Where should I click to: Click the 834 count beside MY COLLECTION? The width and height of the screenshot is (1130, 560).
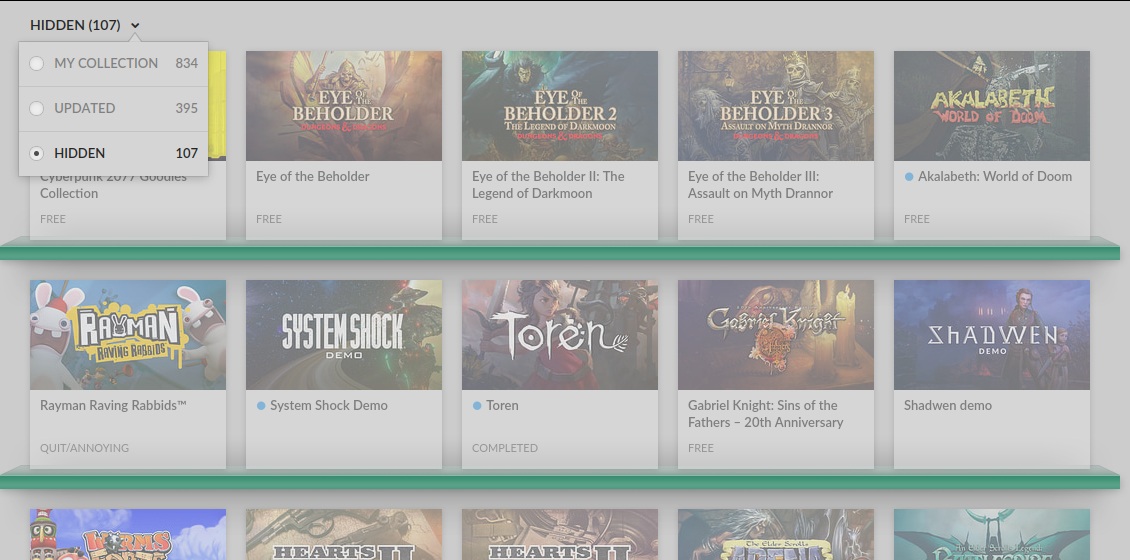click(x=186, y=63)
